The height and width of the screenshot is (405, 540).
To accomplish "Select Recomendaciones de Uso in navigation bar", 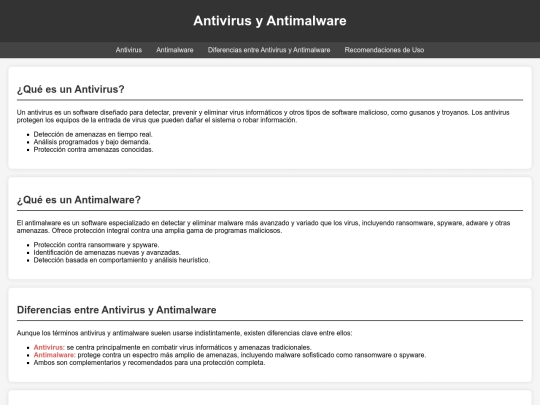I will [x=384, y=50].
